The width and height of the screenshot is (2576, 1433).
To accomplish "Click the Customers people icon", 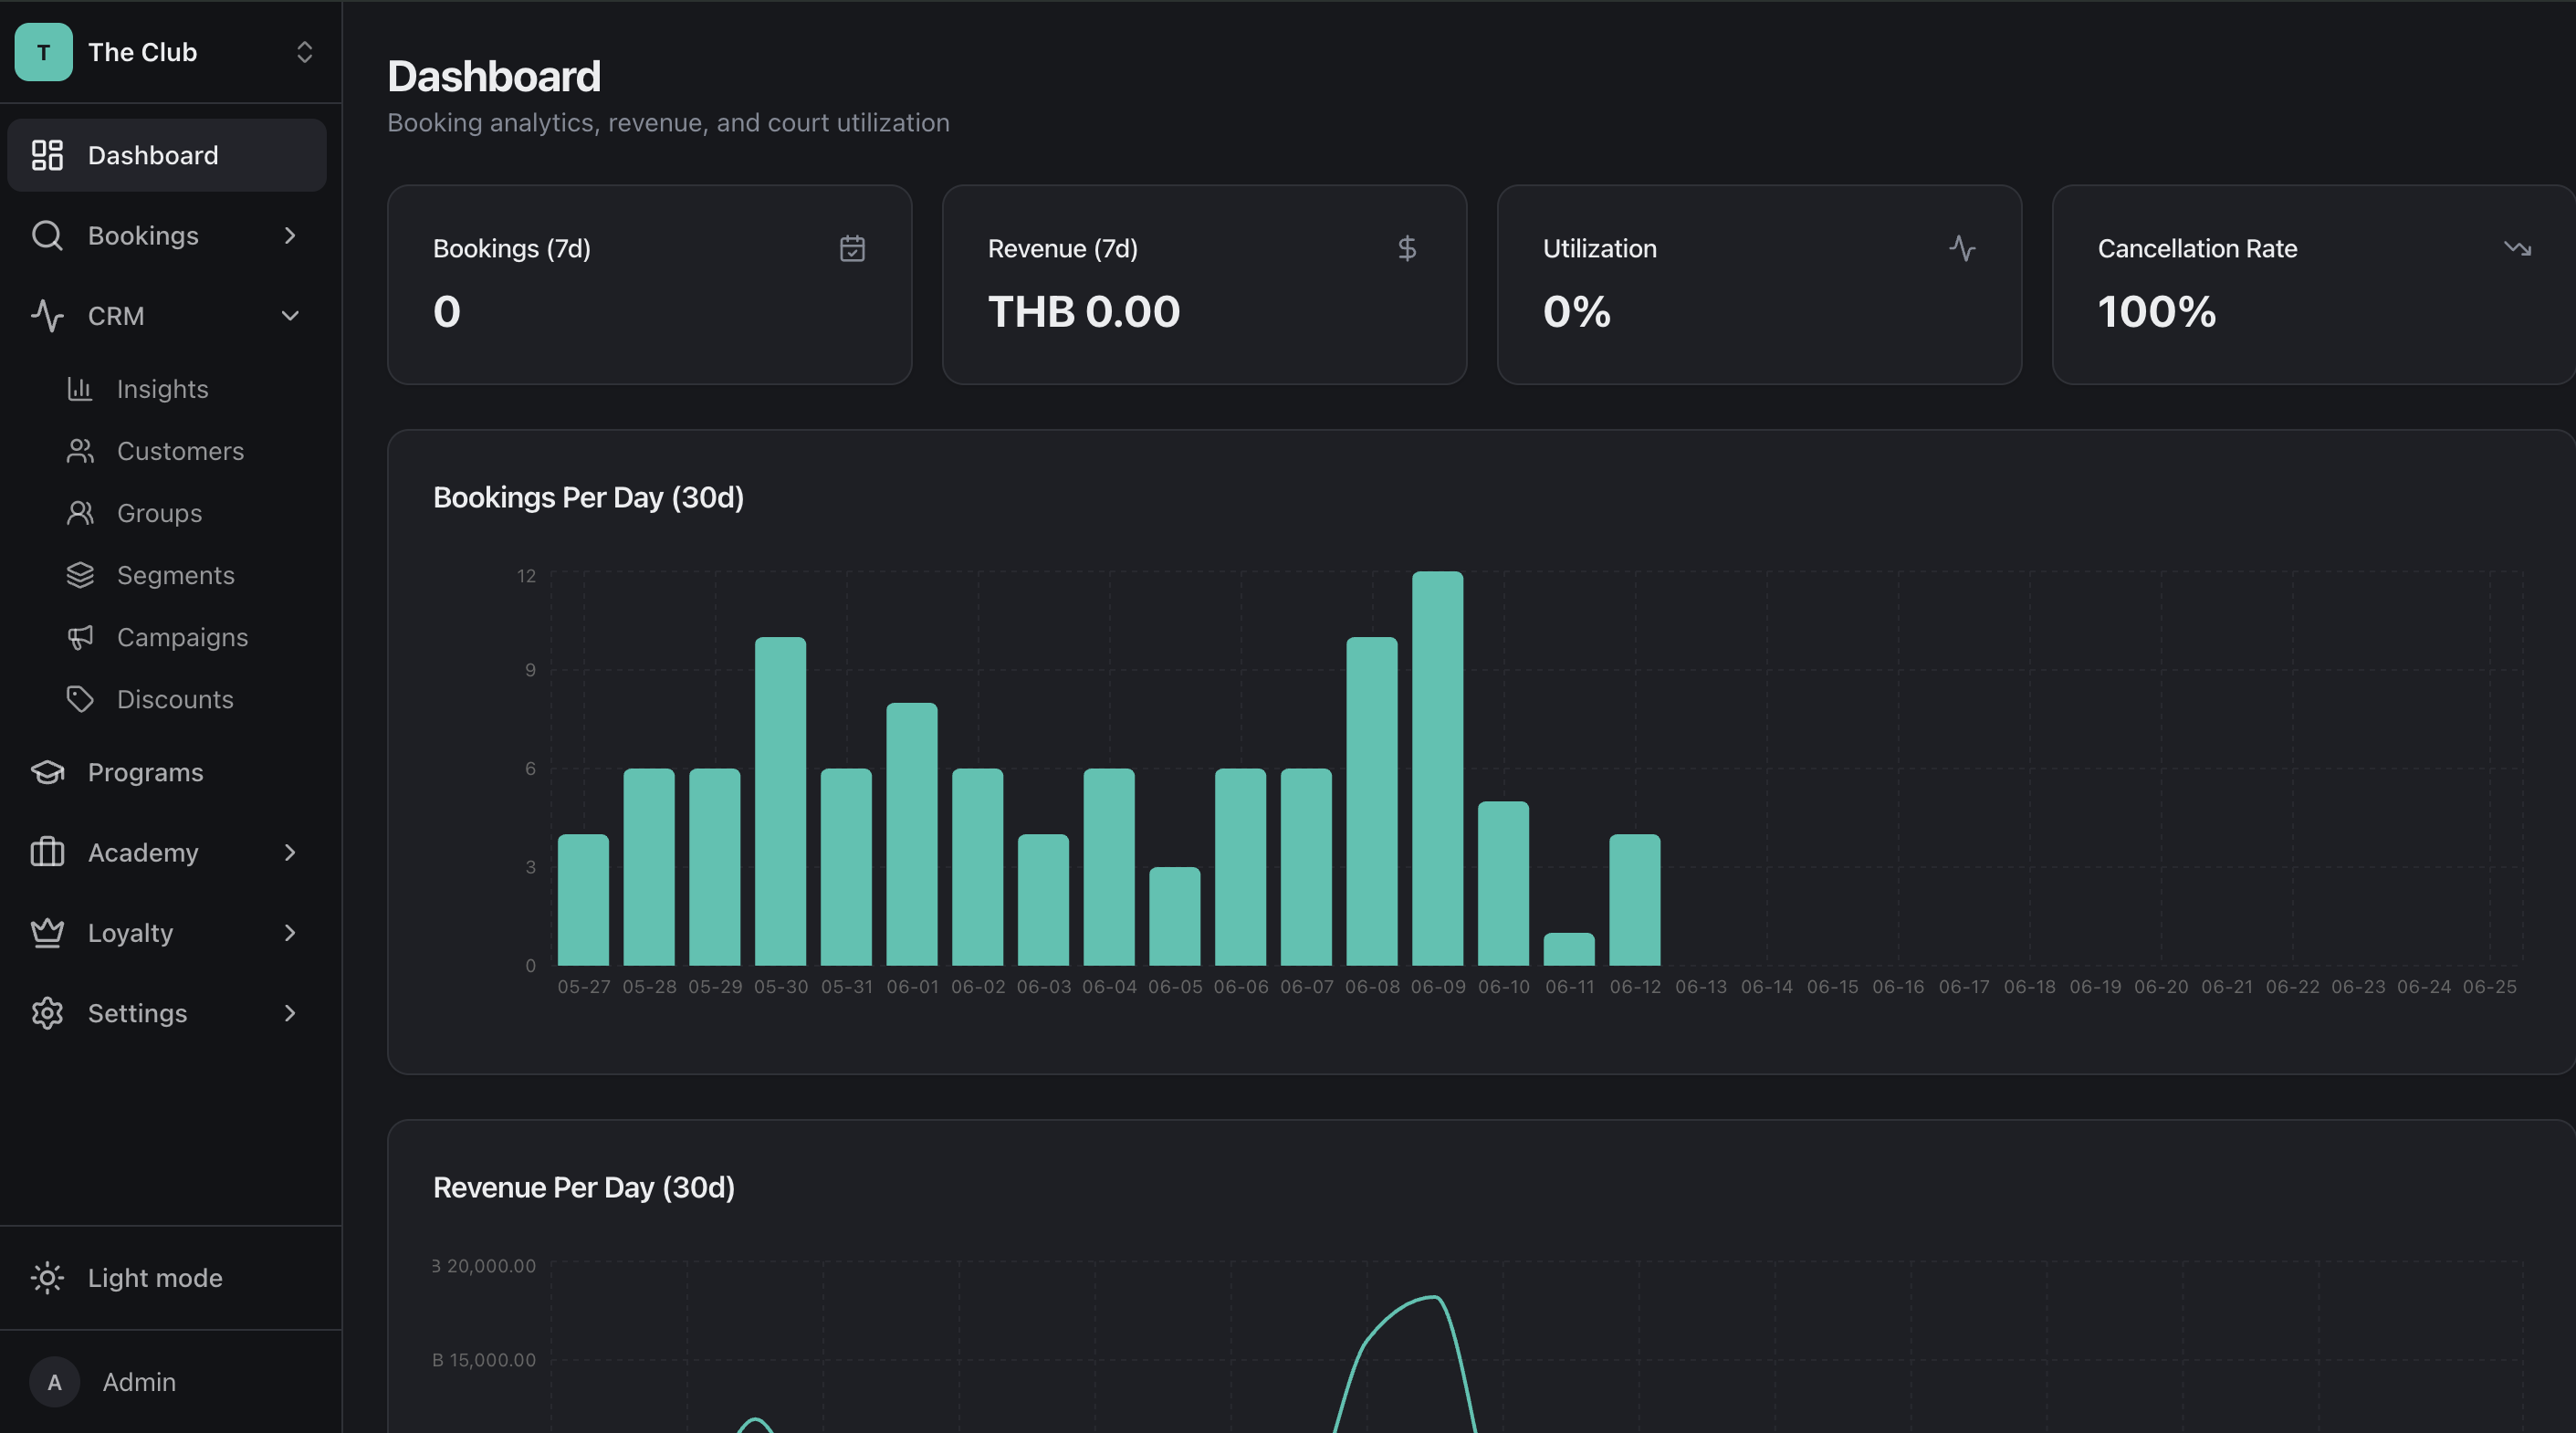I will 80,451.
